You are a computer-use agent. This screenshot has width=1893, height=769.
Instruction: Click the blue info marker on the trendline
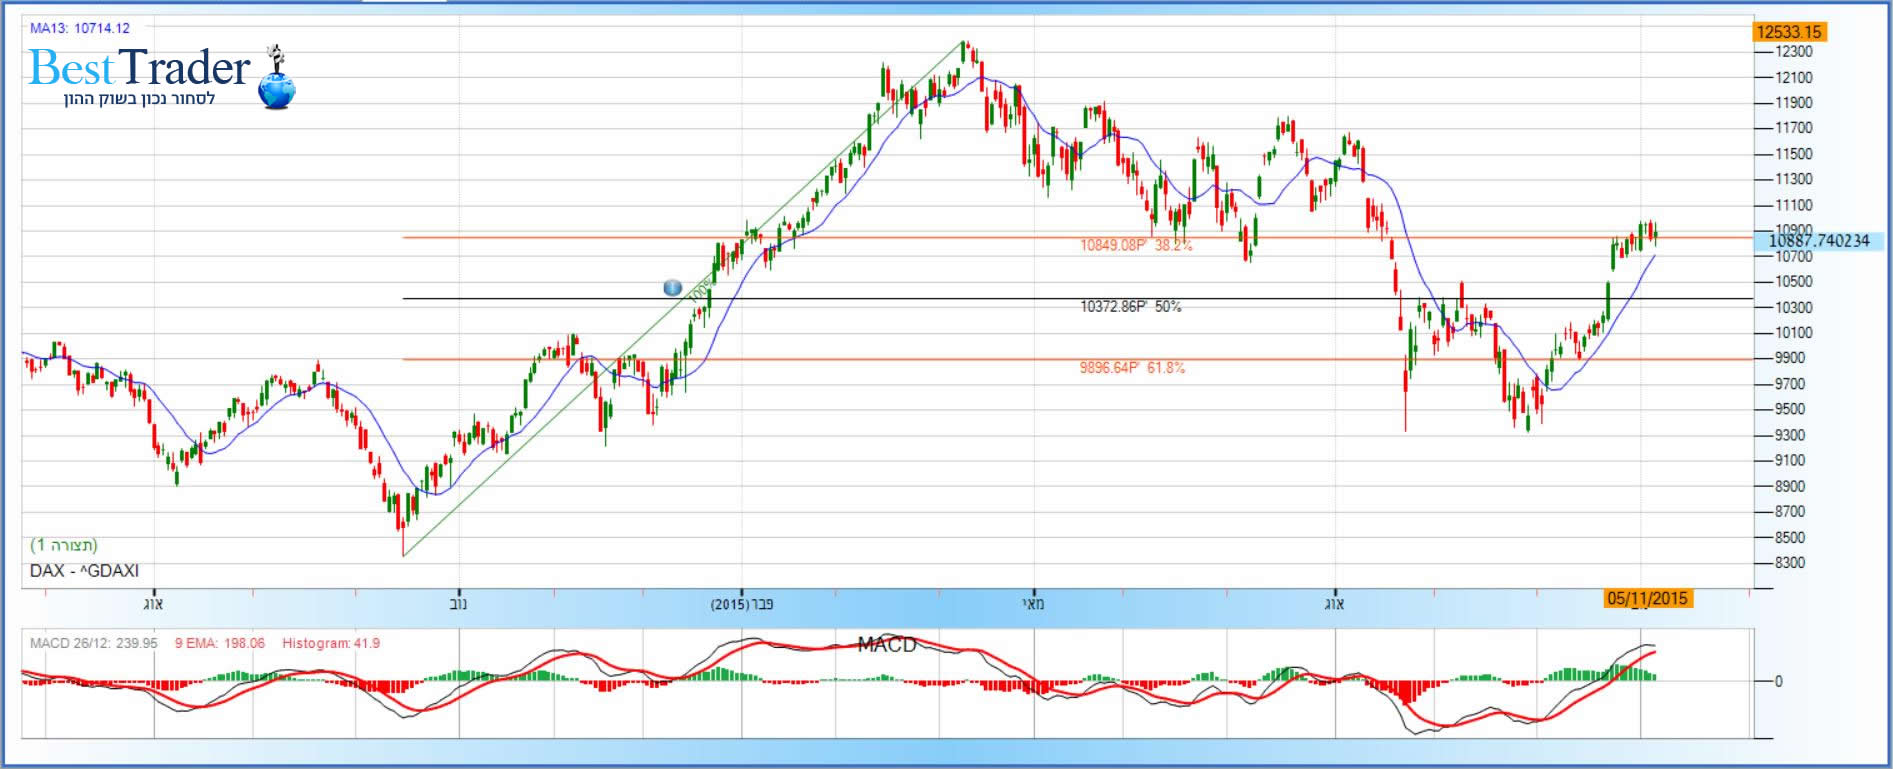[x=673, y=288]
